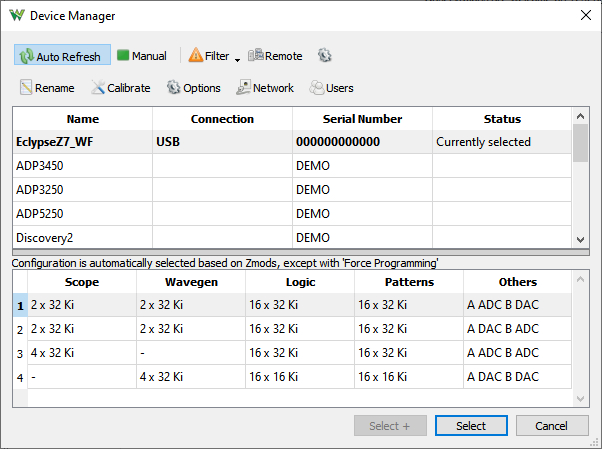The image size is (602, 449).
Task: Click the device list scrollbar thumb
Action: (x=580, y=143)
